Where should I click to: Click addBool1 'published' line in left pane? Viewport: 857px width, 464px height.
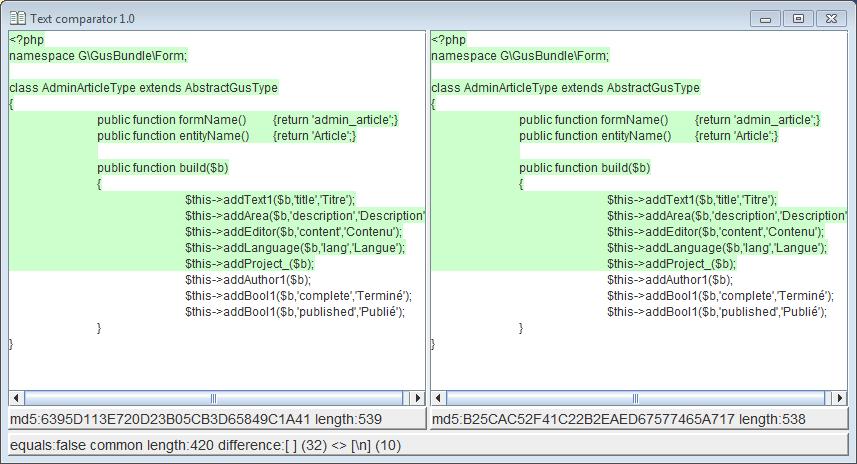click(295, 312)
